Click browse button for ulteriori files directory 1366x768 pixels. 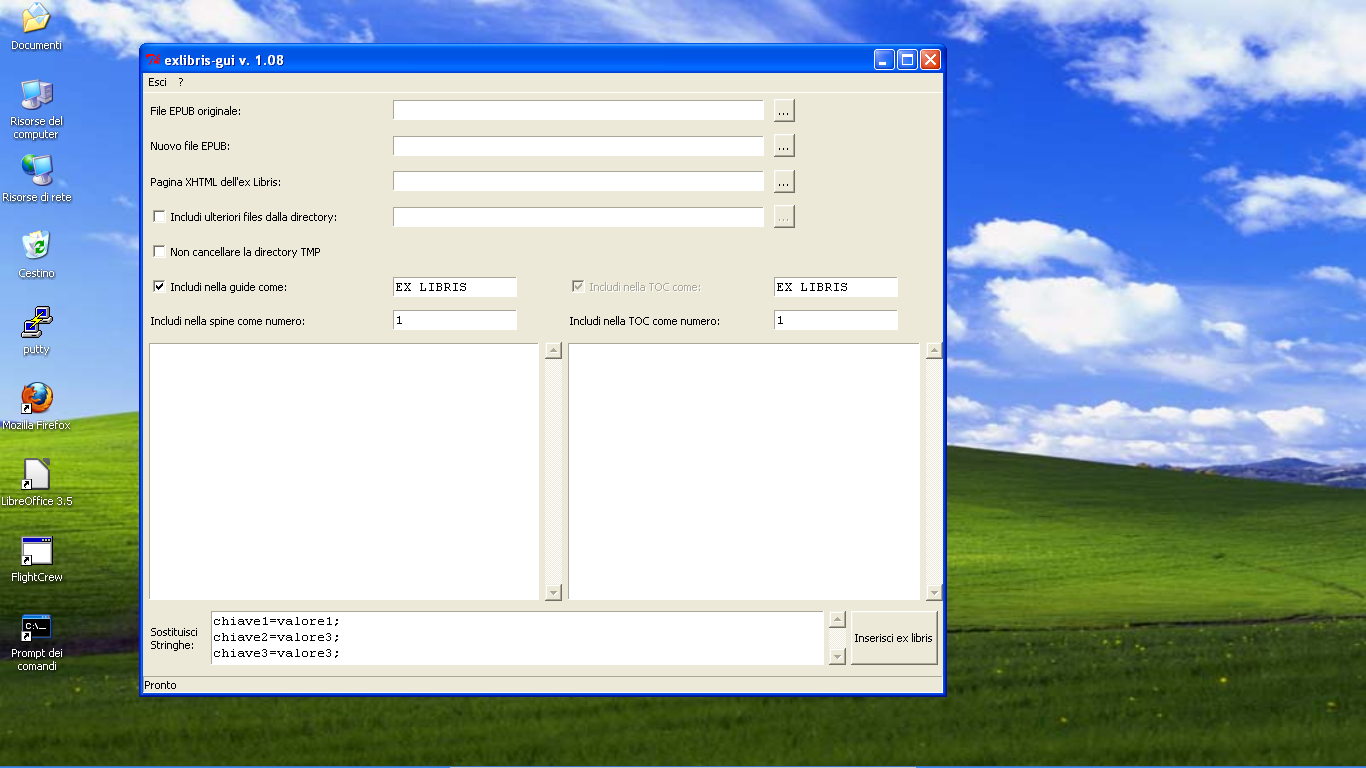pos(784,217)
